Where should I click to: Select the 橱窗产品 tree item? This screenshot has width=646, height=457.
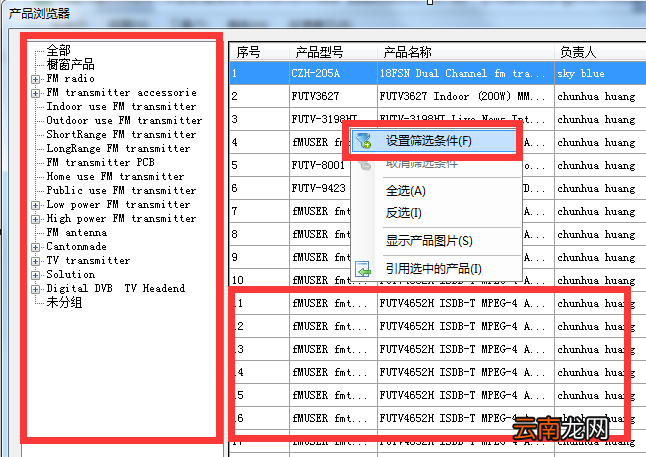[70, 64]
